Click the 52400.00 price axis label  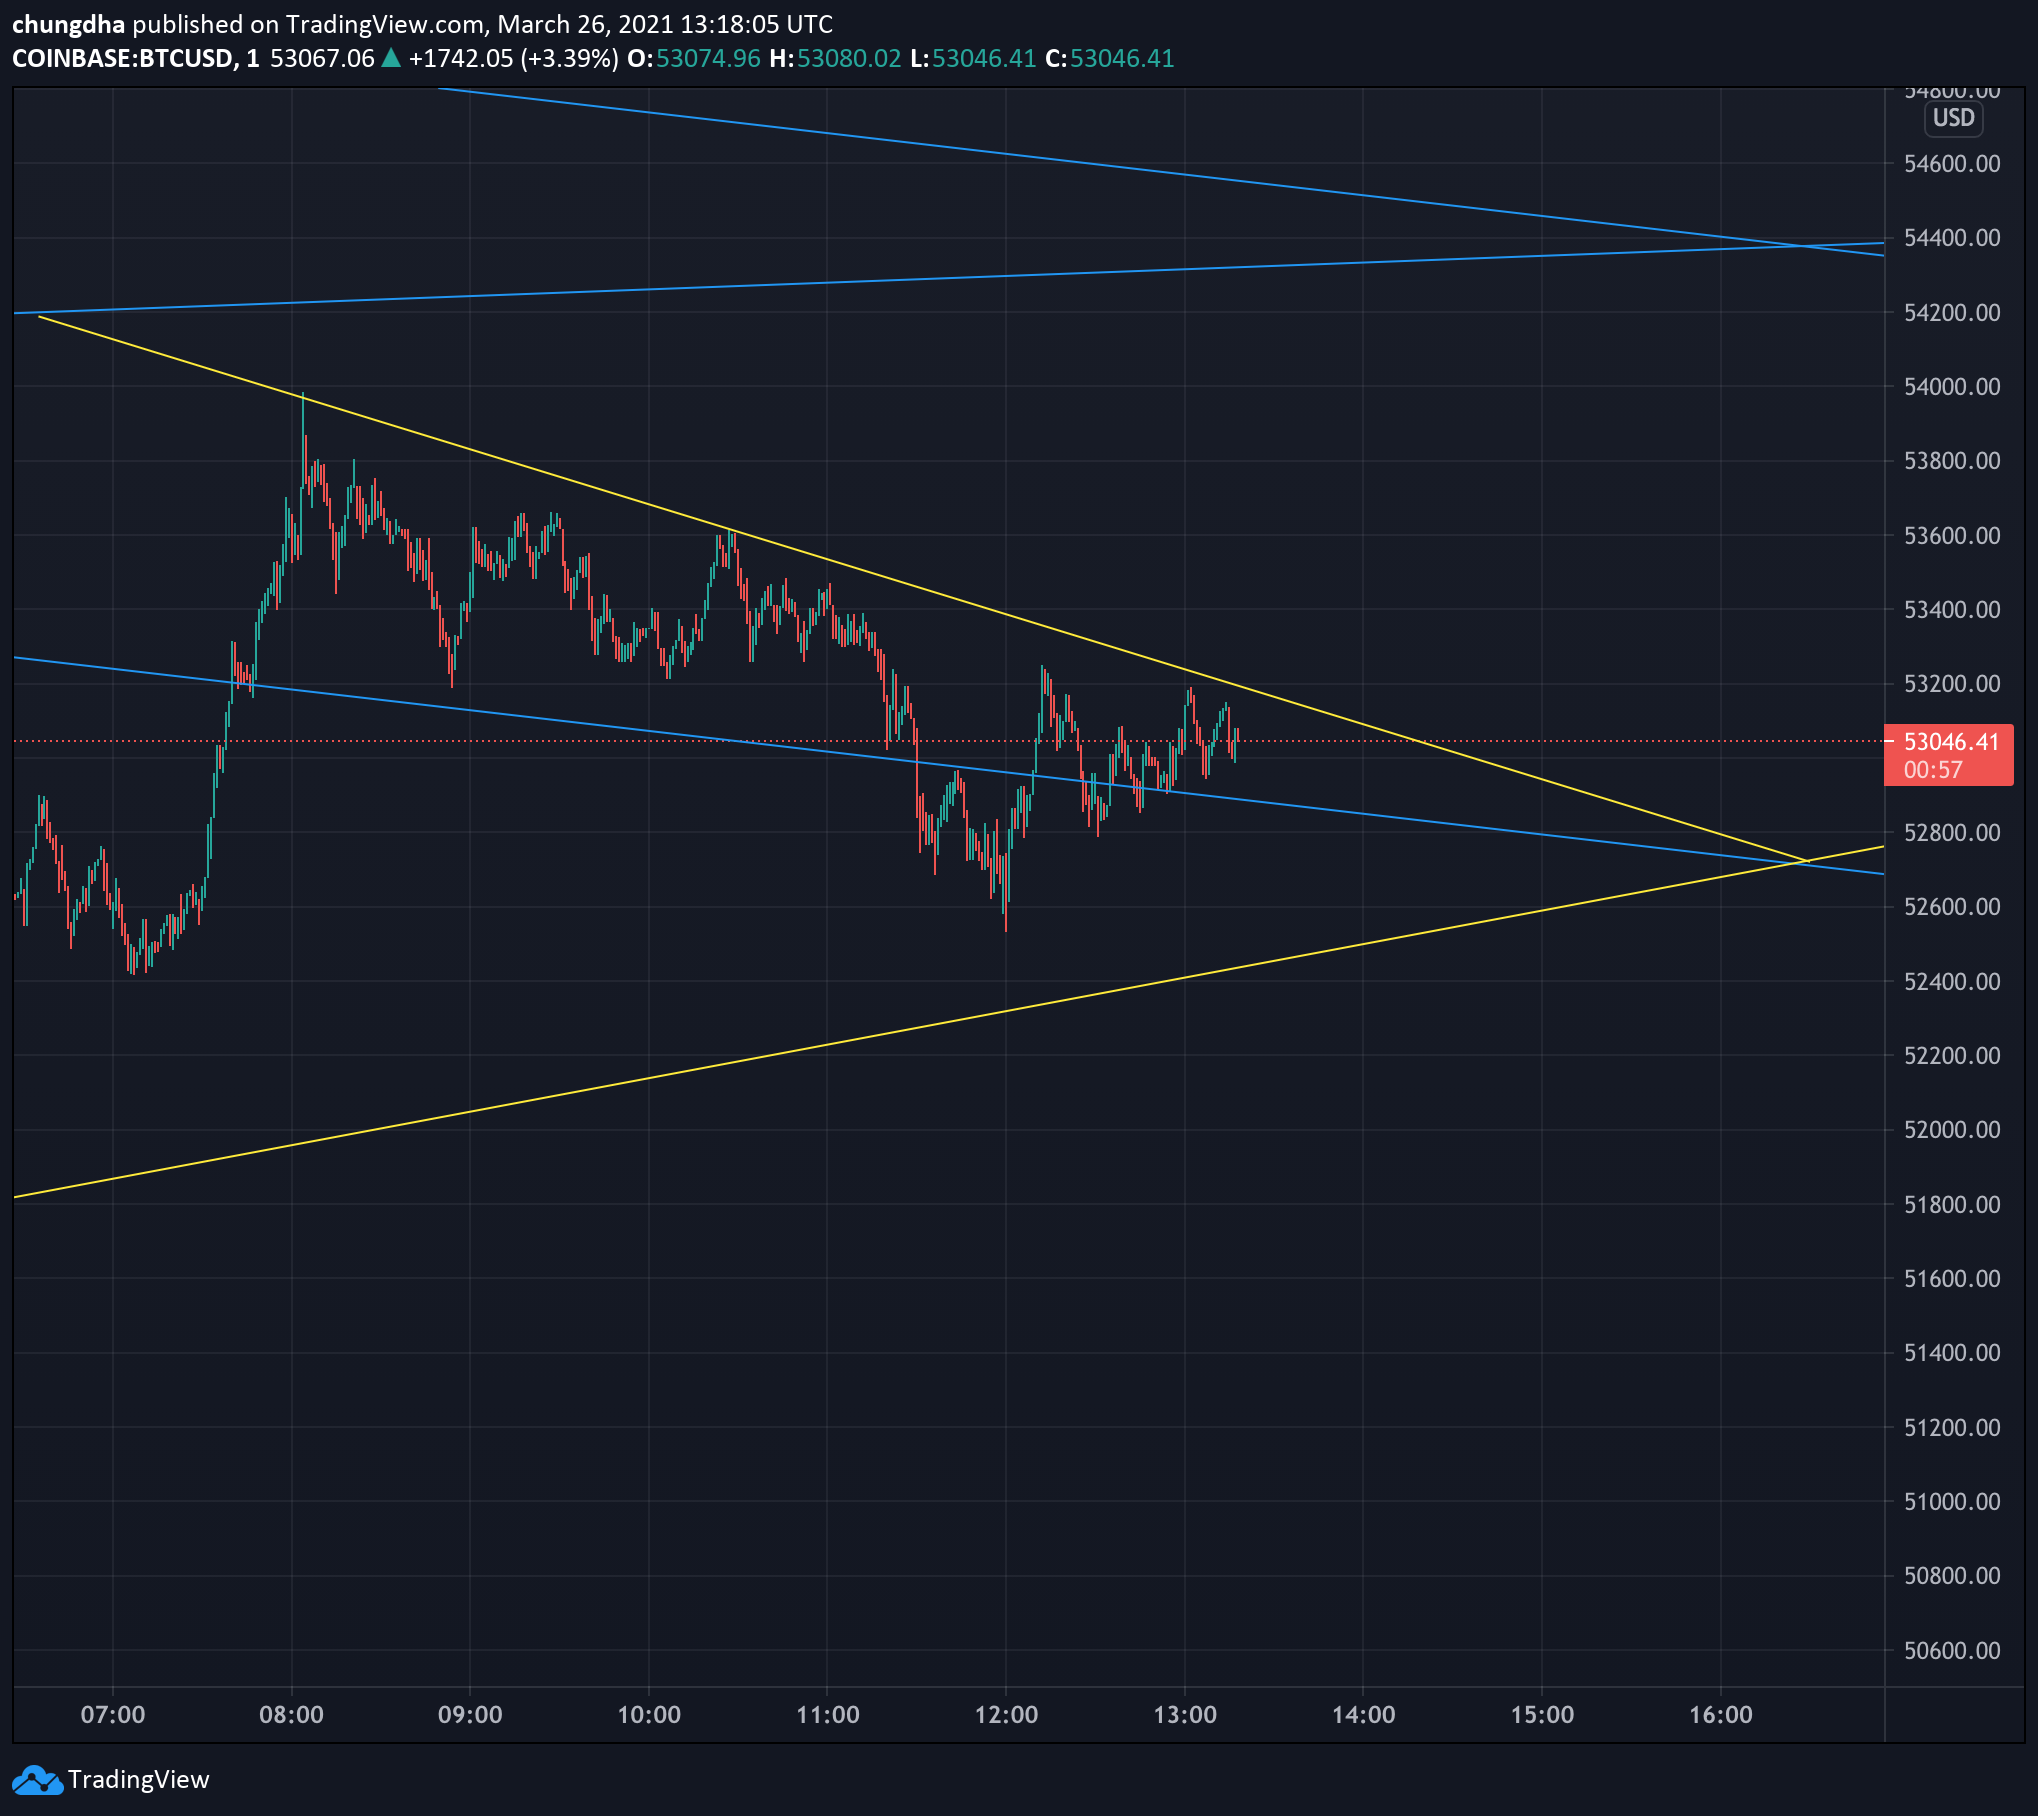coord(1952,982)
